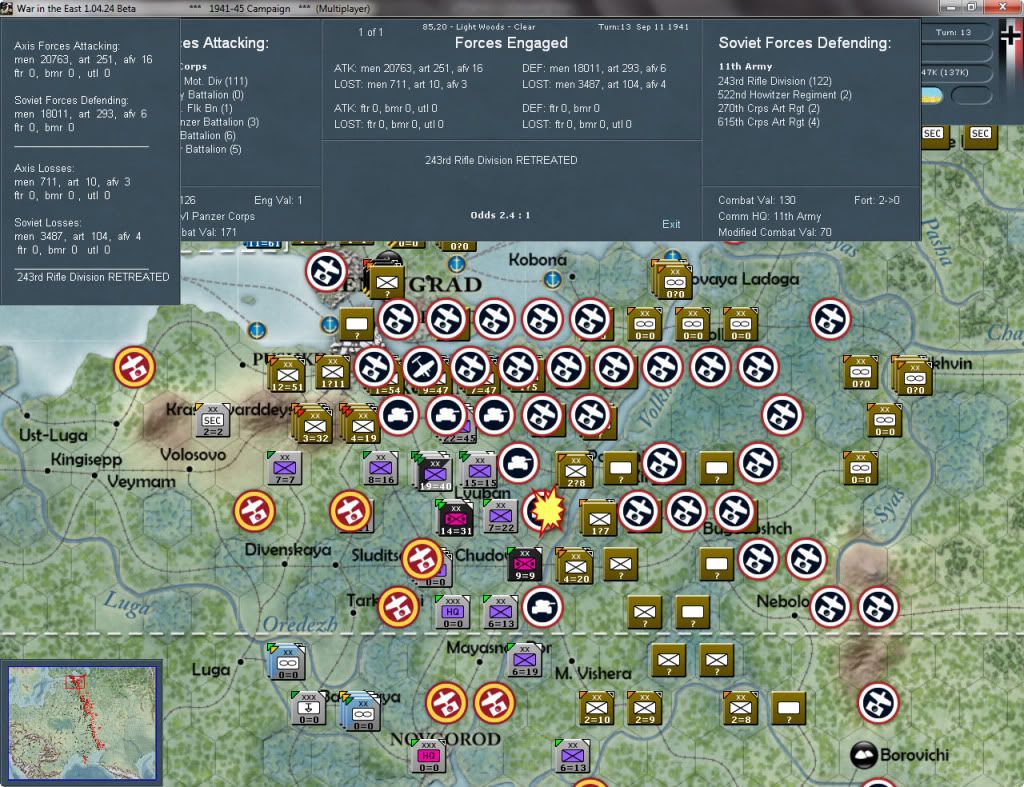1024x787 pixels.
Task: Select the 243rd Rifle Division (122) entry
Action: pyautogui.click(x=775, y=81)
